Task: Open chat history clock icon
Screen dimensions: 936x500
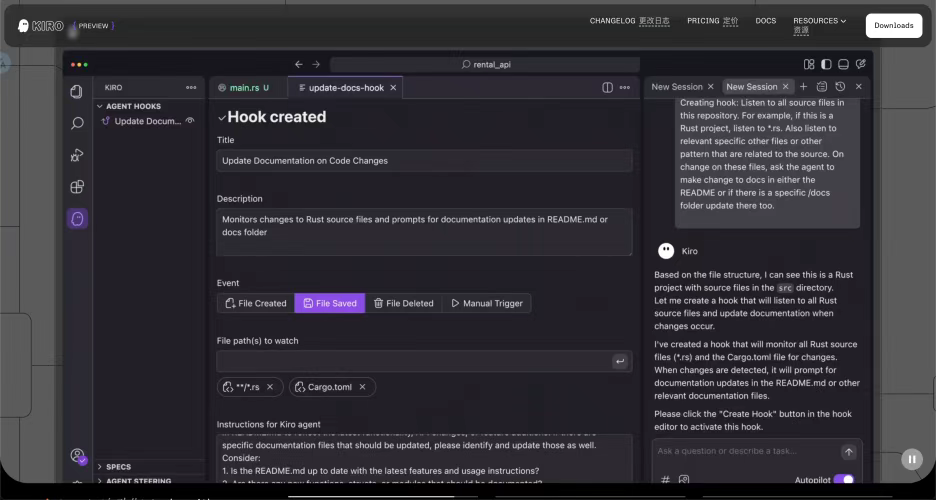Action: (840, 87)
